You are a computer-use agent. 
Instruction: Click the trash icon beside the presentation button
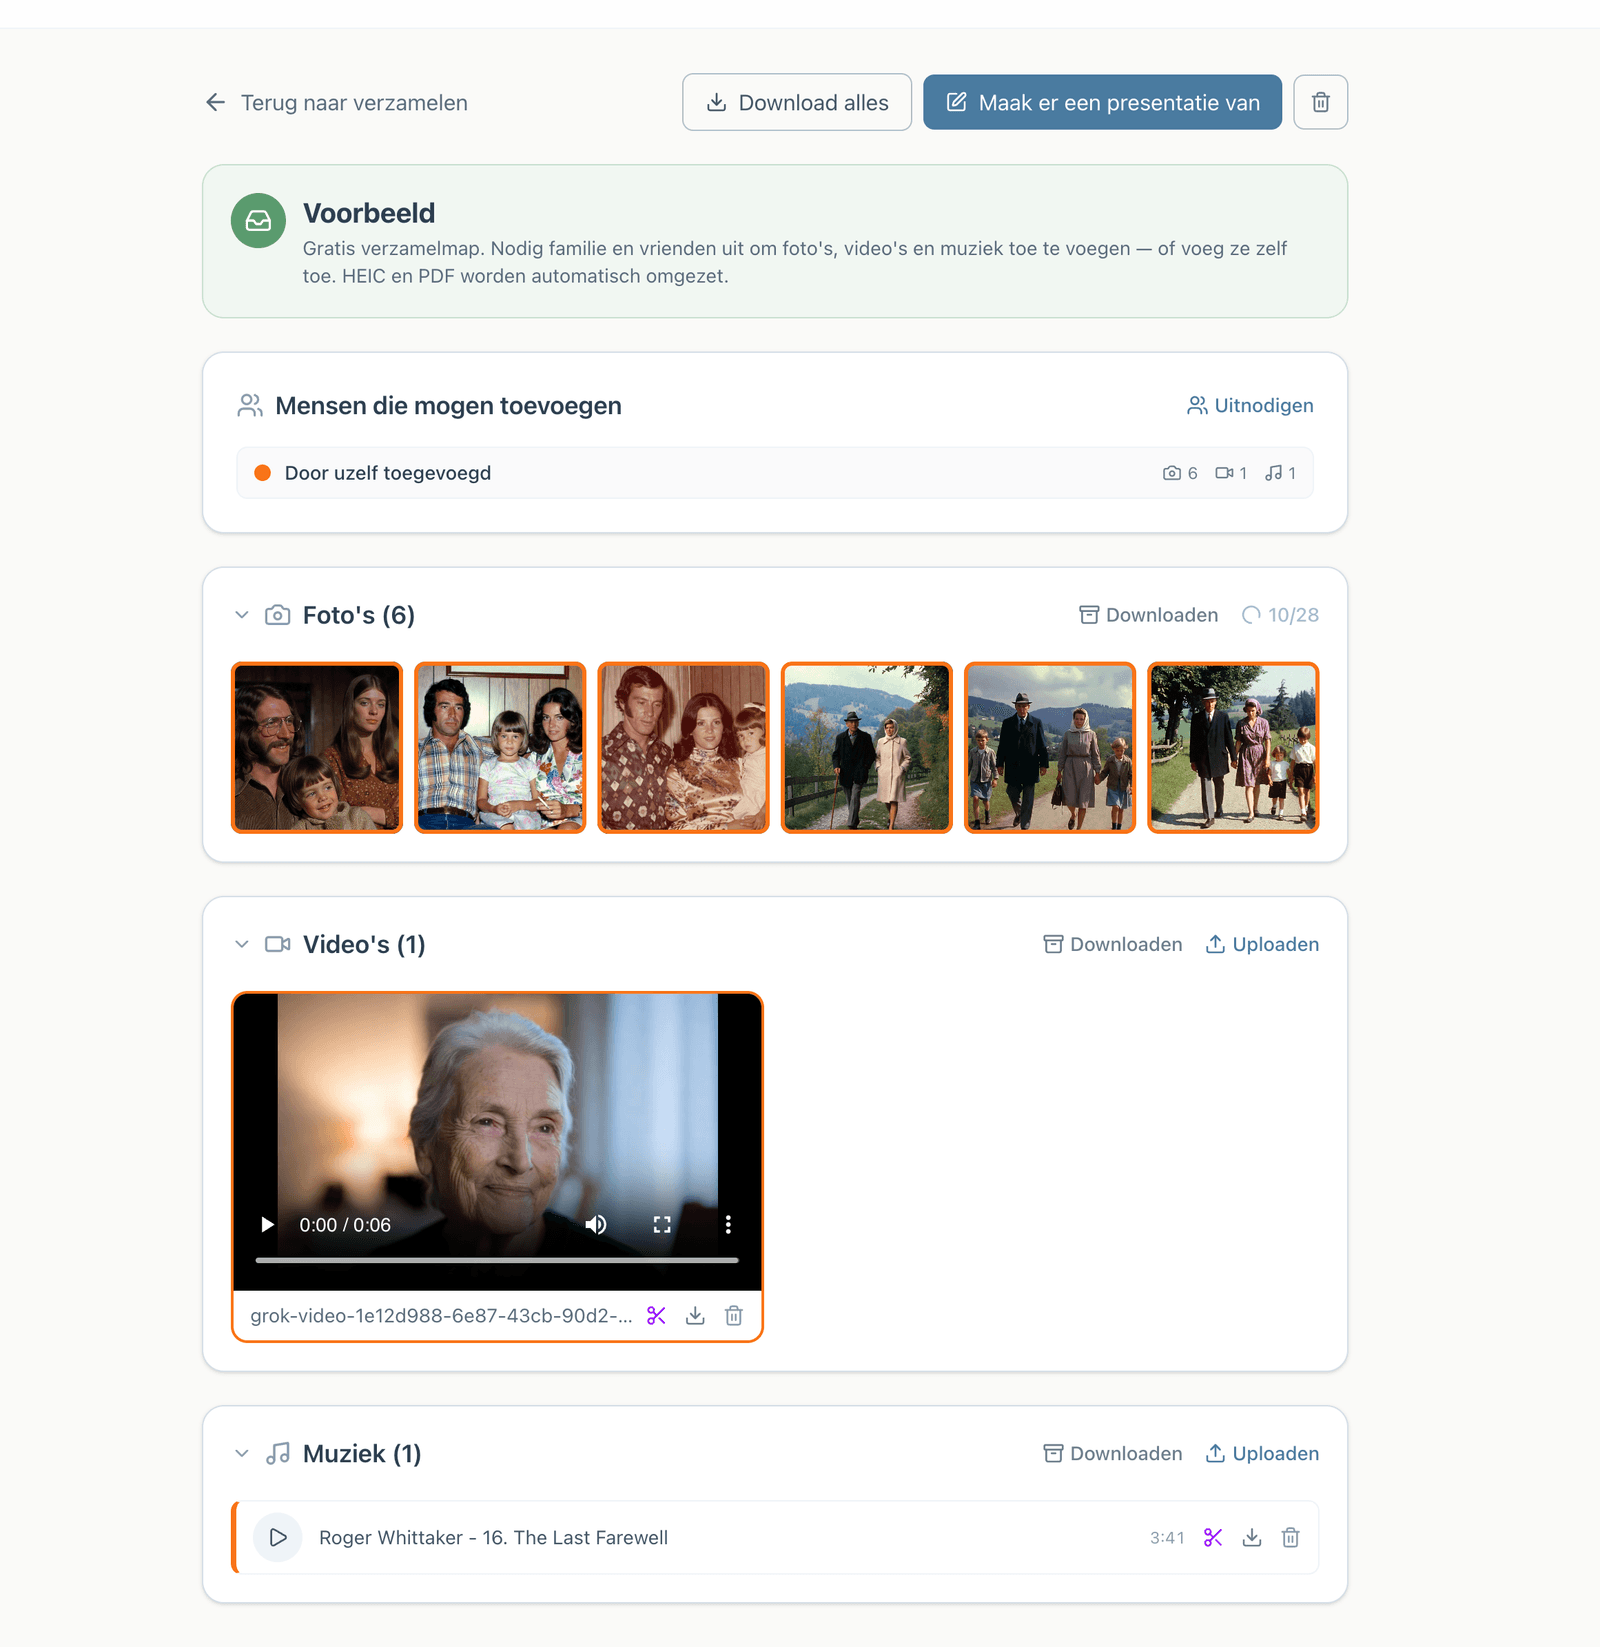1320,102
